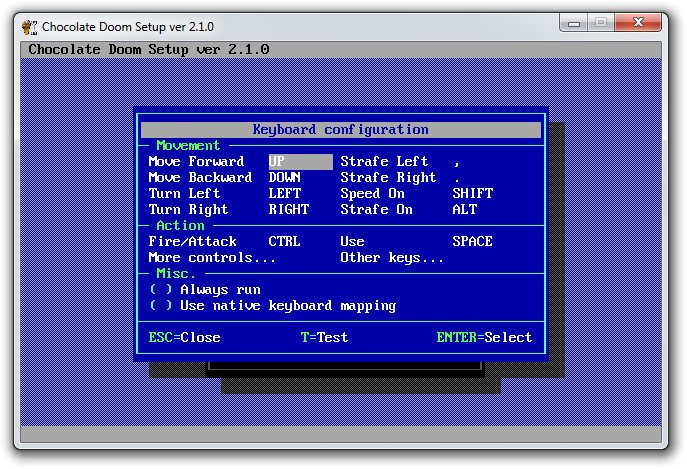This screenshot has height=469, width=687.
Task: Open the Other keys submenu
Action: 392,258
